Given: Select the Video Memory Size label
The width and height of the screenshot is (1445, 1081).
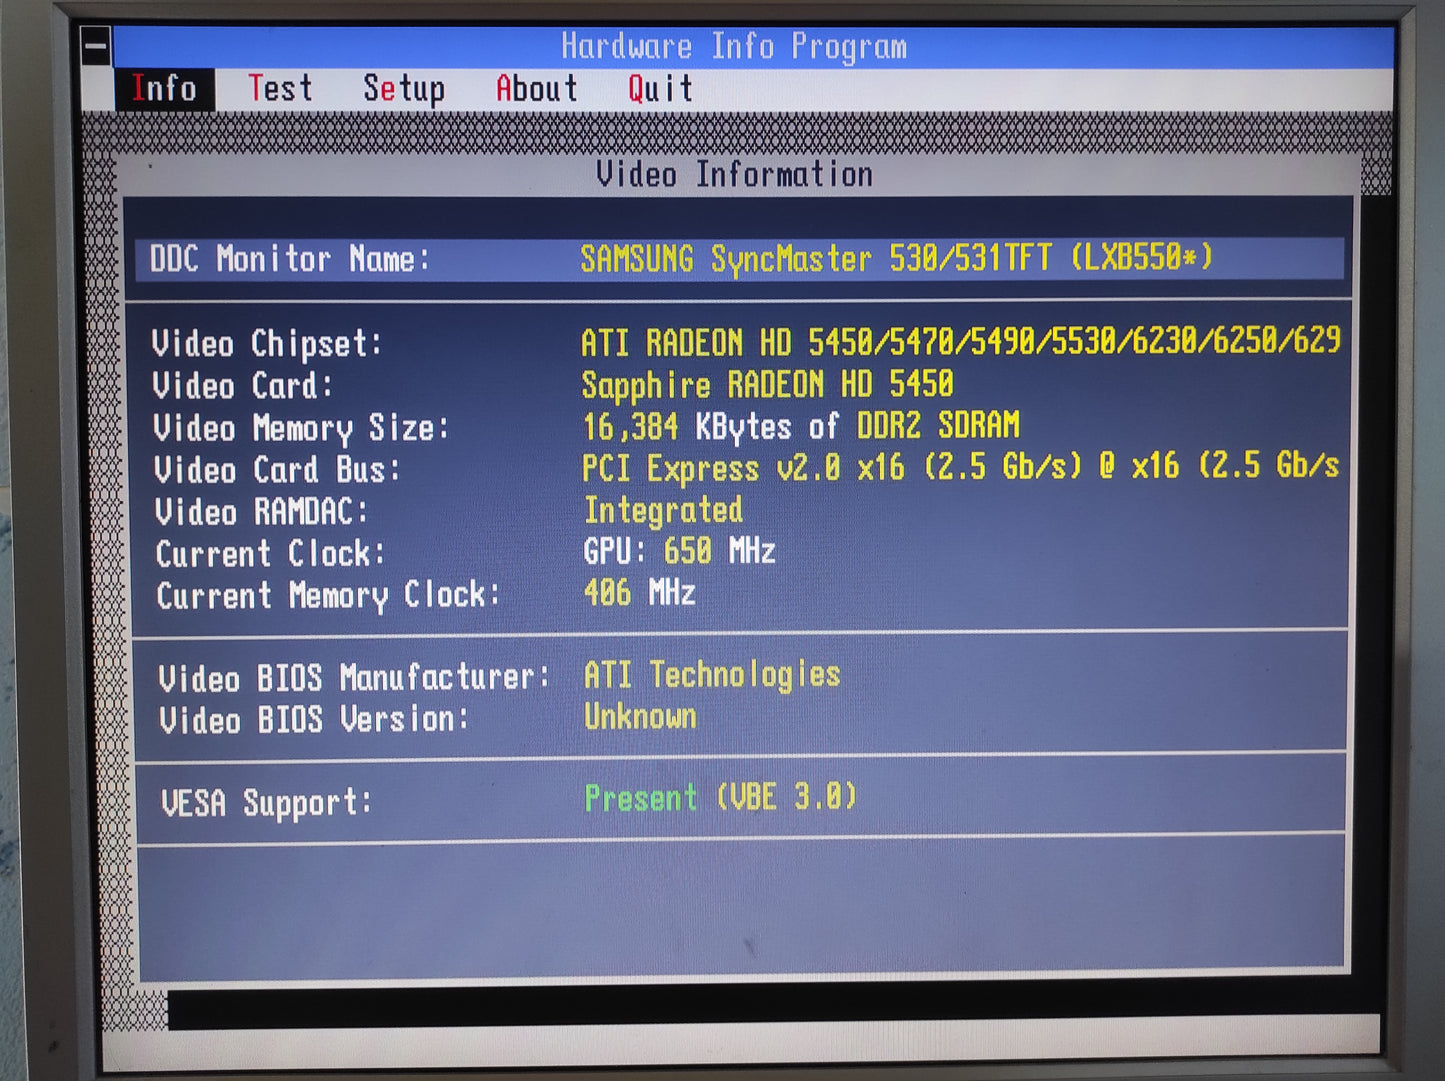Looking at the screenshot, I should (301, 429).
